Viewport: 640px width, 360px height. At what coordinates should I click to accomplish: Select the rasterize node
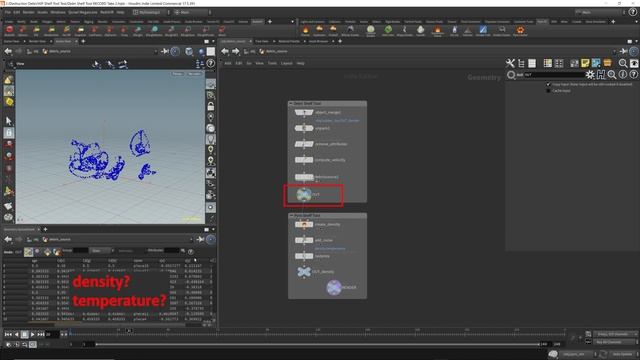pos(304,256)
